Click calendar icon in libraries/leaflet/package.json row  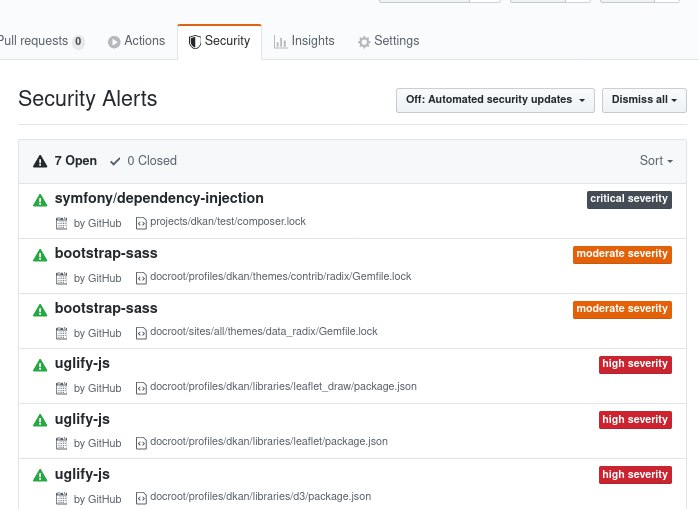tap(62, 443)
